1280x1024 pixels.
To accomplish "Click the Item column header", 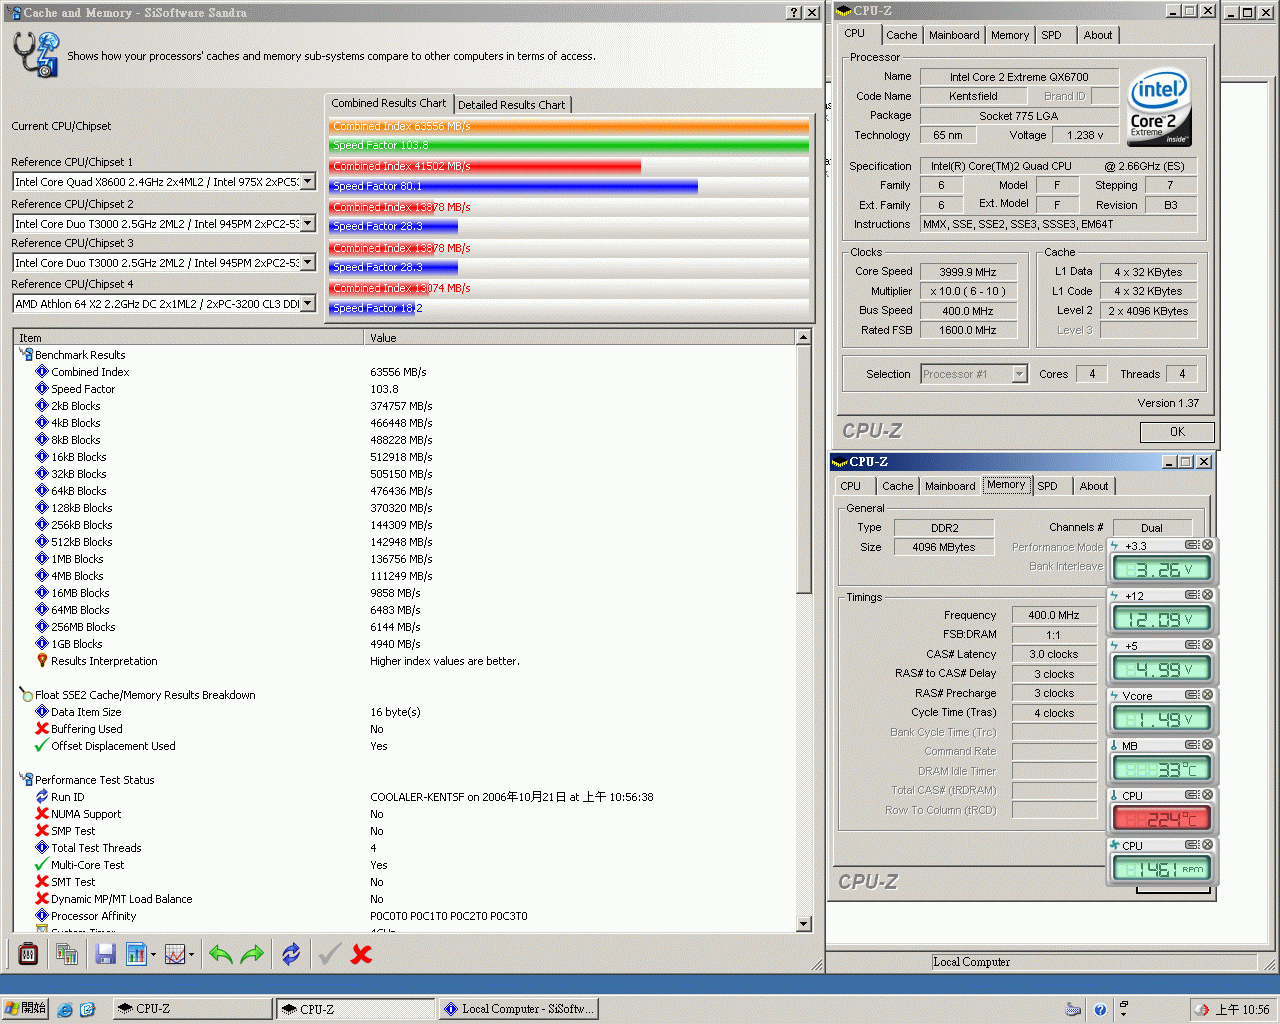I will pos(188,338).
